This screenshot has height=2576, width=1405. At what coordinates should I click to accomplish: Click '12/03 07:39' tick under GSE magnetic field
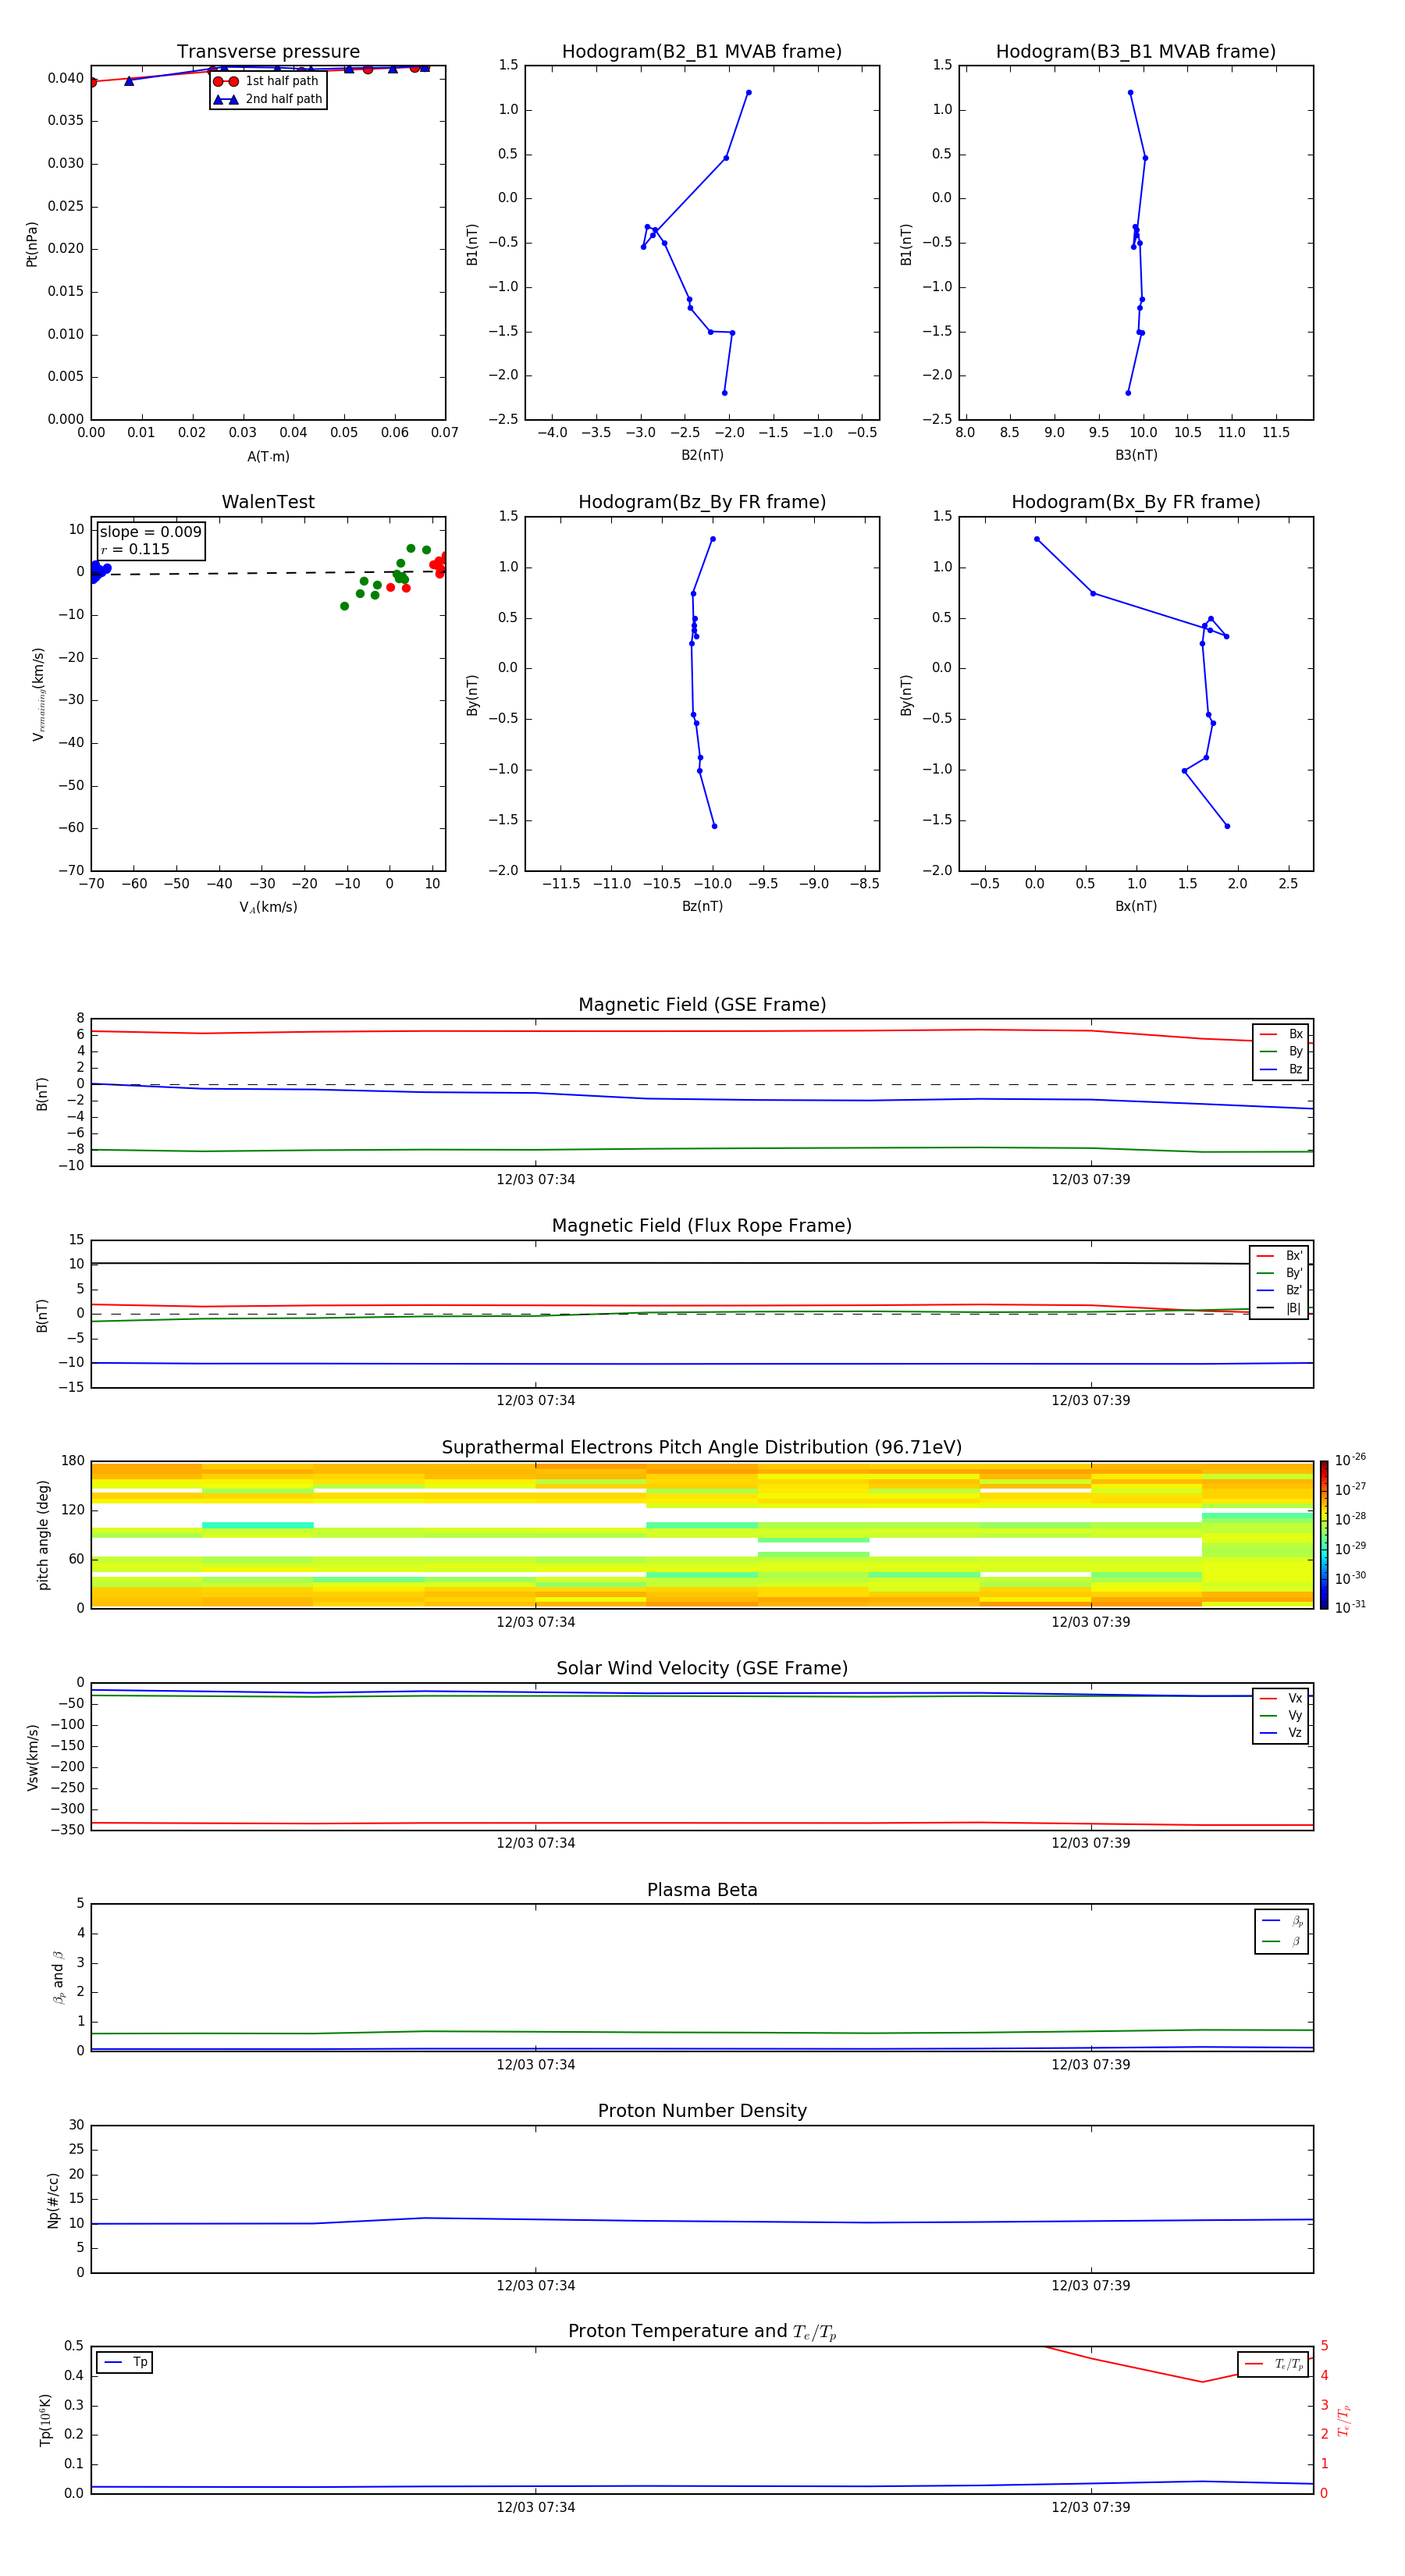tap(1091, 1180)
